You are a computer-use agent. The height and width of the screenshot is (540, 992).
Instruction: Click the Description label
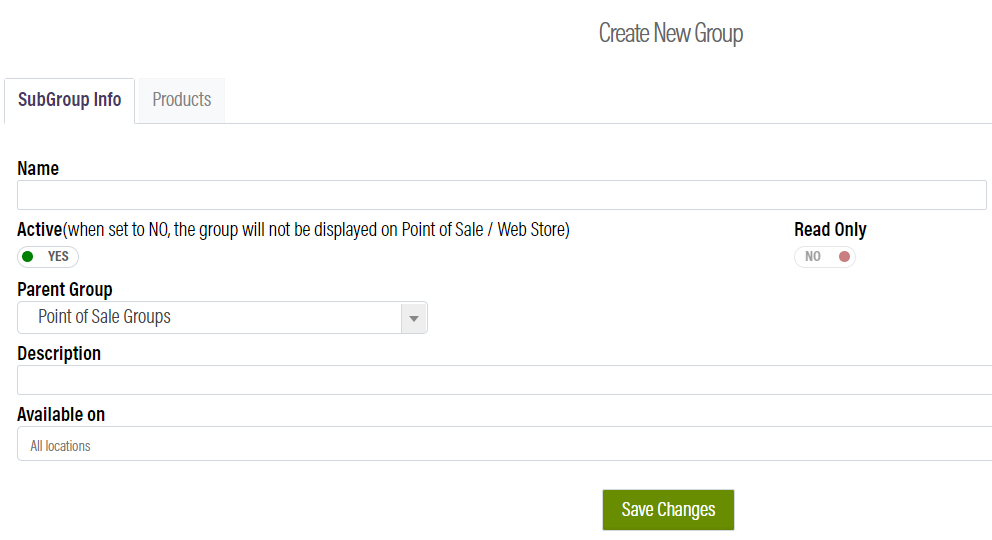point(59,354)
